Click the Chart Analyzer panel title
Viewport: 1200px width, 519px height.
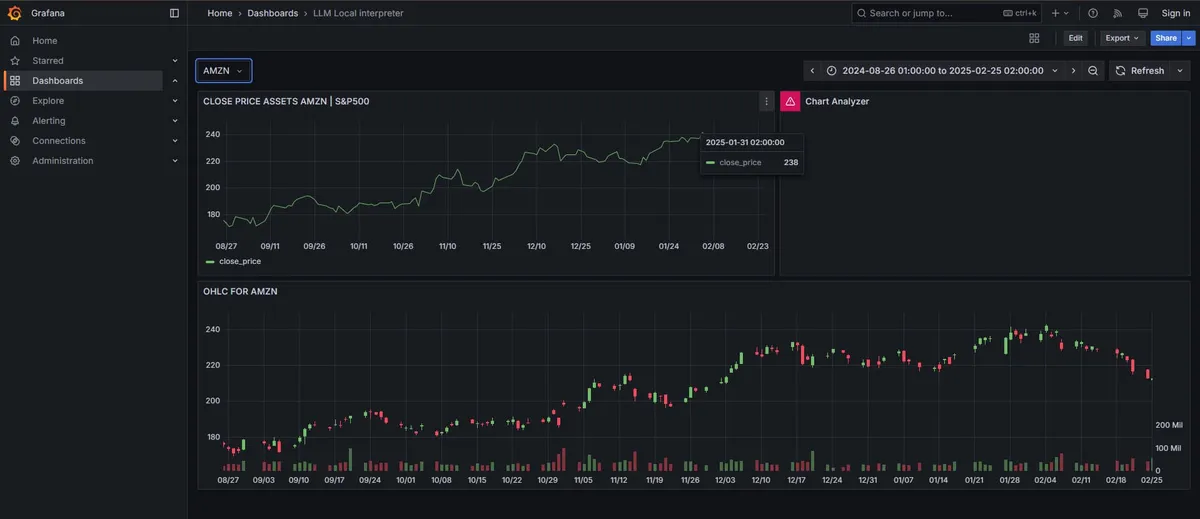(837, 101)
